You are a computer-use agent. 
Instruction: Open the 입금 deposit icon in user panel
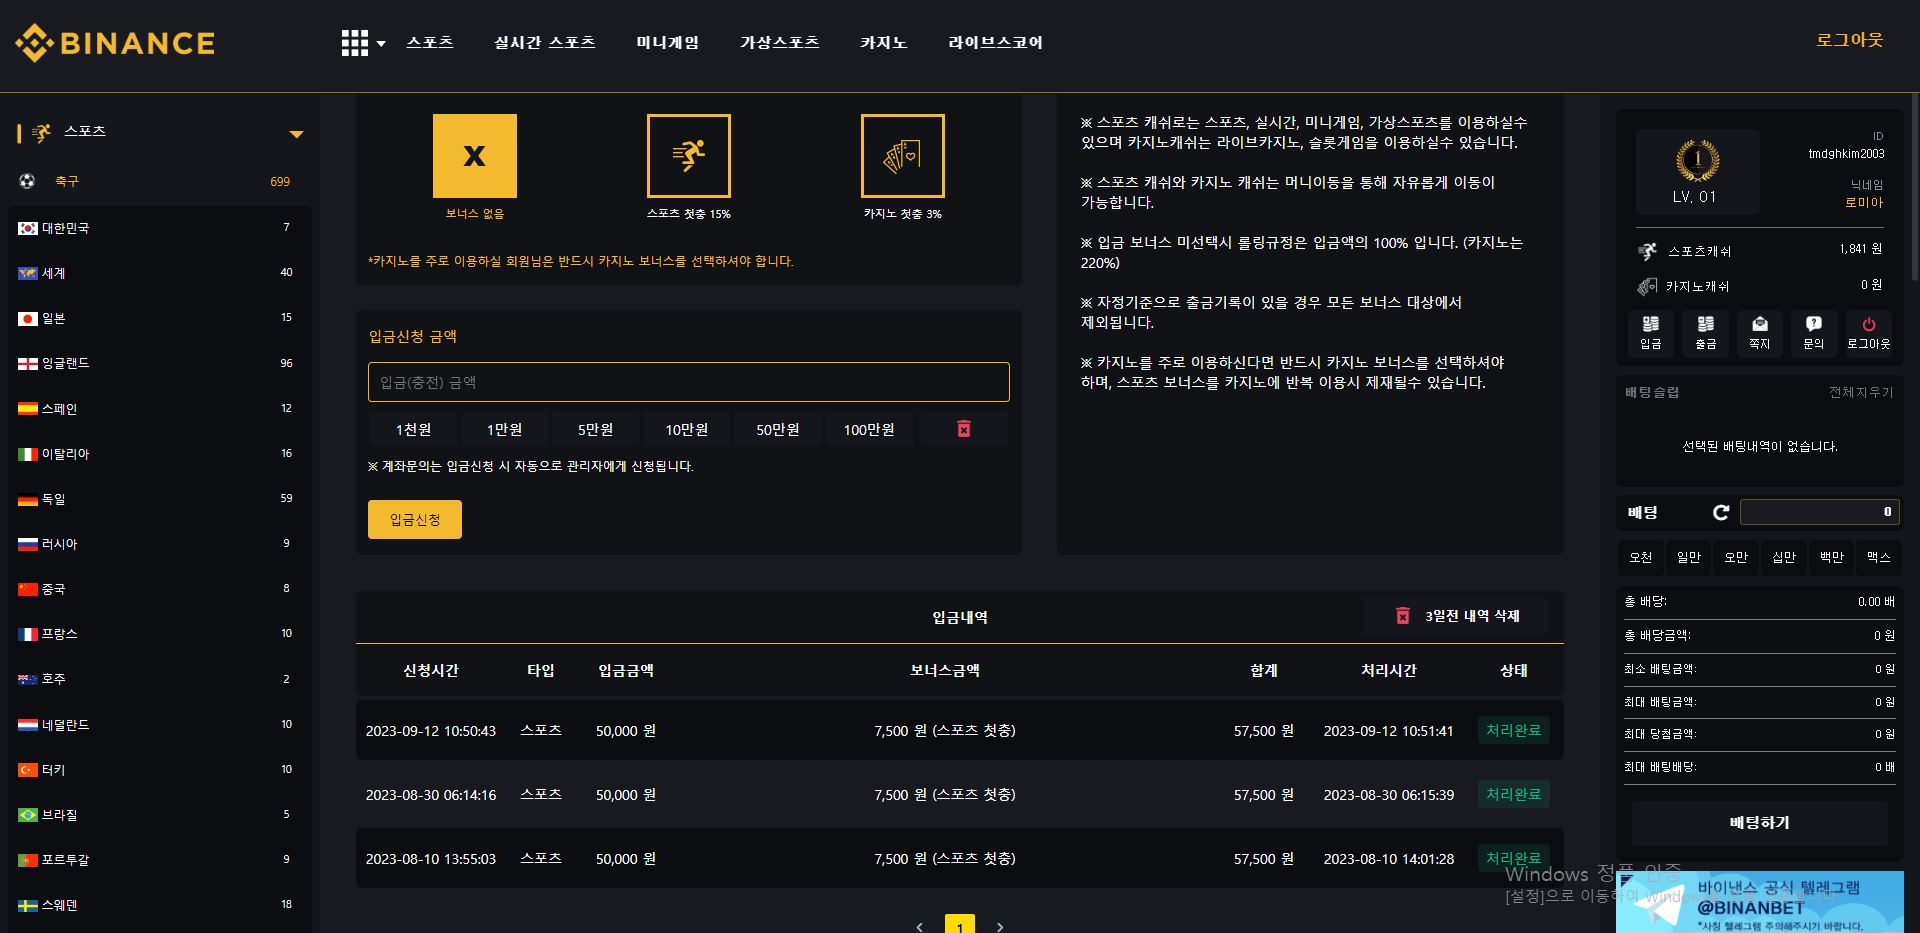(1650, 331)
